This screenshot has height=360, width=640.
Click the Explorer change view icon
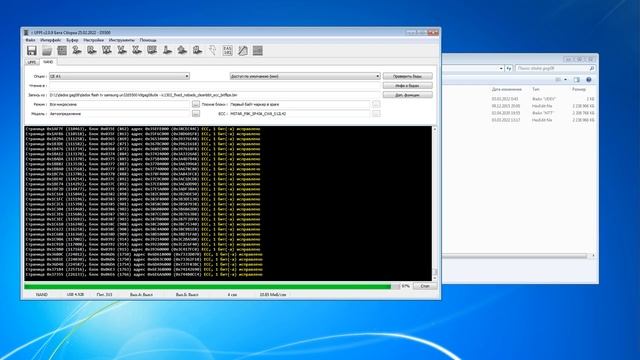click(x=558, y=80)
